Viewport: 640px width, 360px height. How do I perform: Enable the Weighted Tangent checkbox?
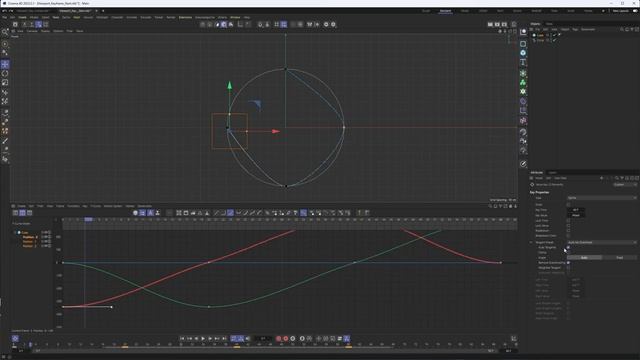(568, 268)
